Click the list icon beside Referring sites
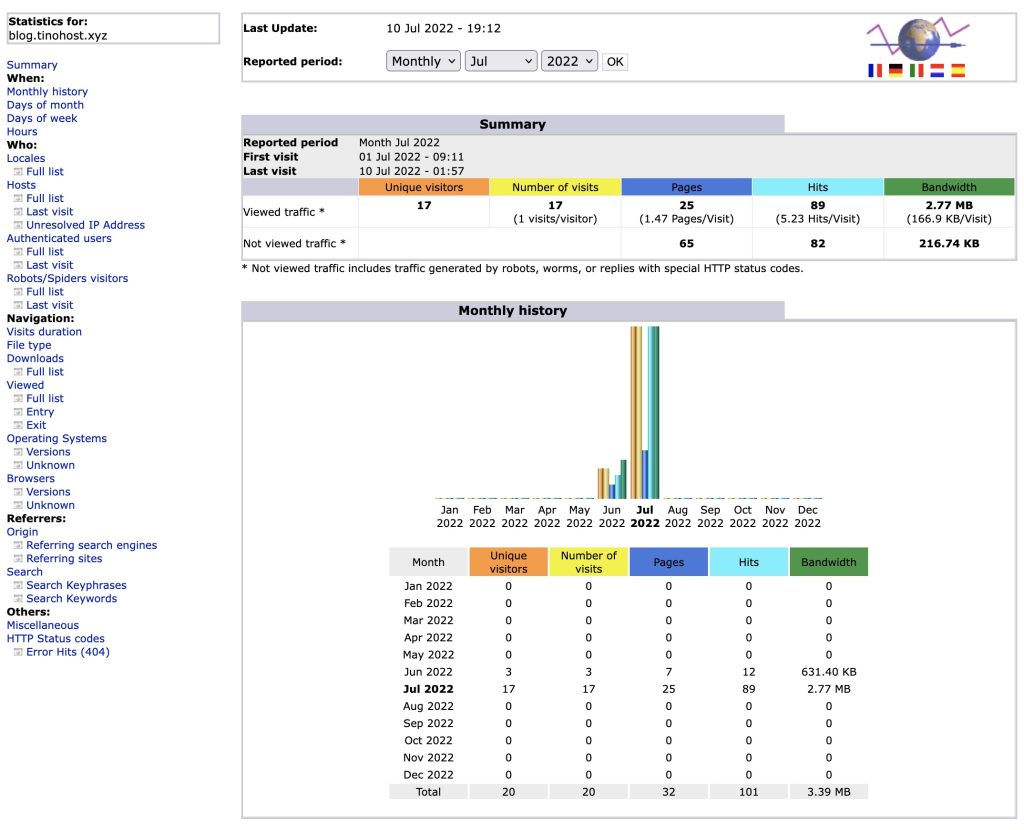The image size is (1024, 830). (x=18, y=559)
